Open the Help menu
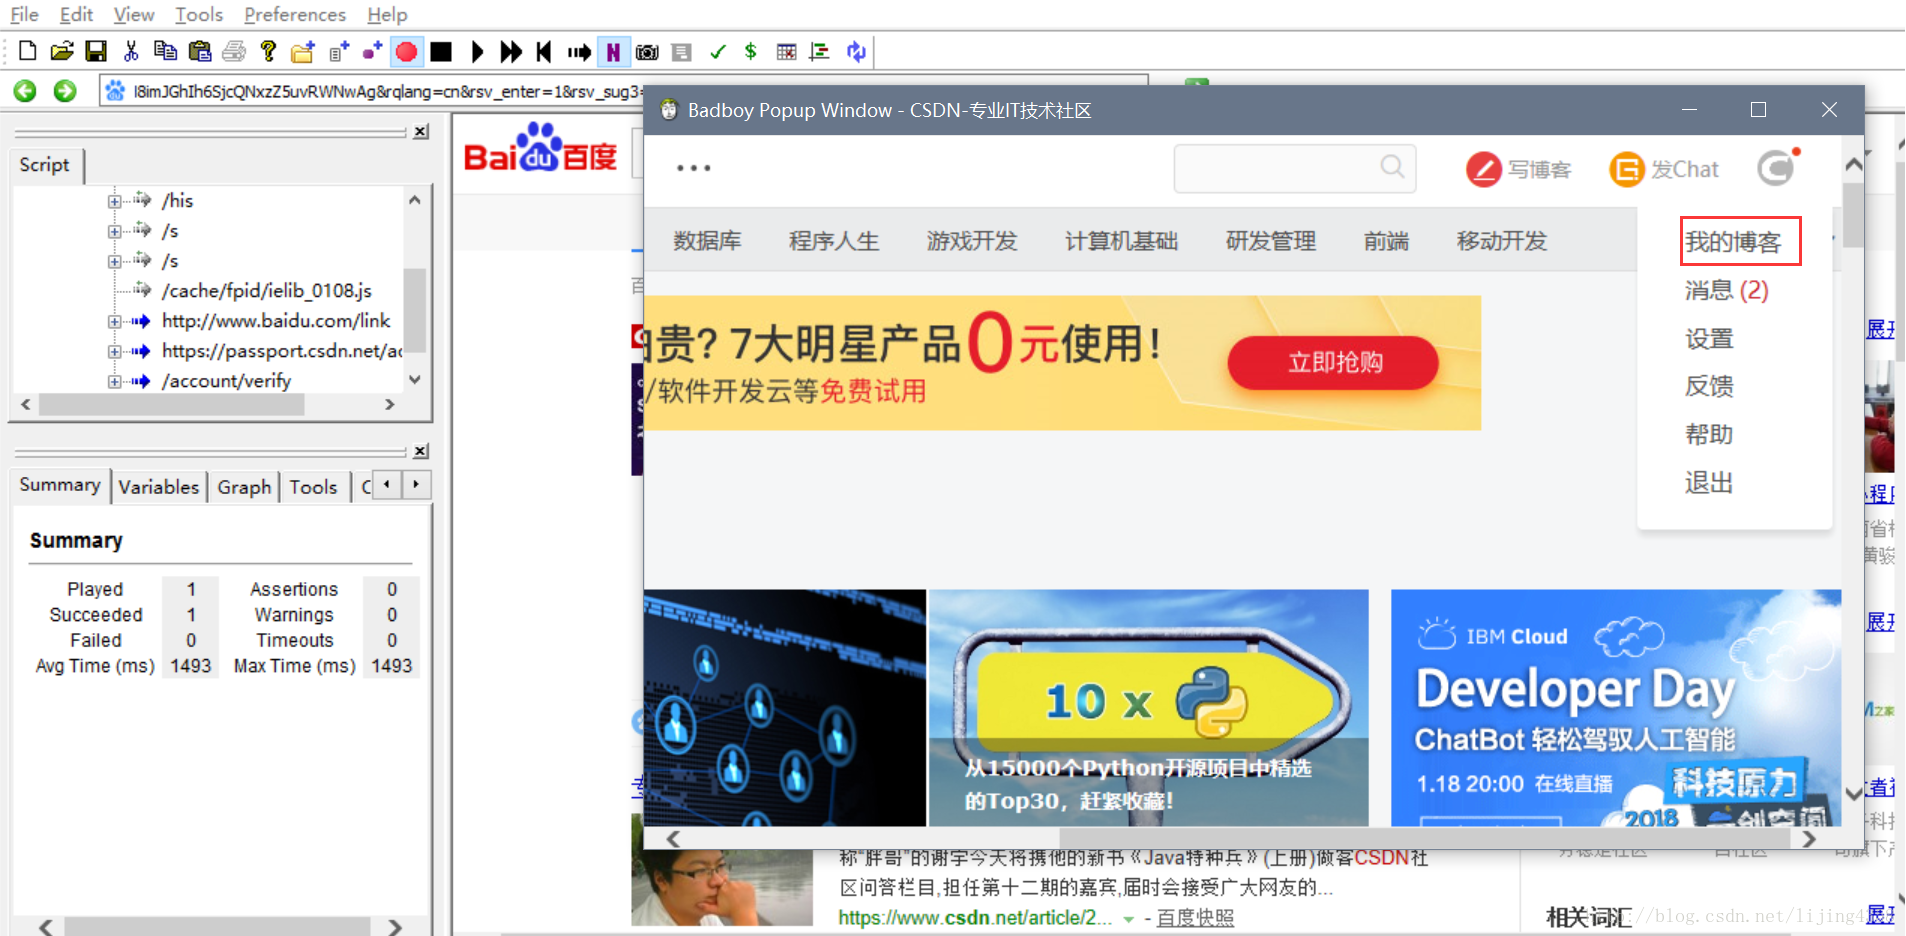The width and height of the screenshot is (1906, 936). click(387, 14)
